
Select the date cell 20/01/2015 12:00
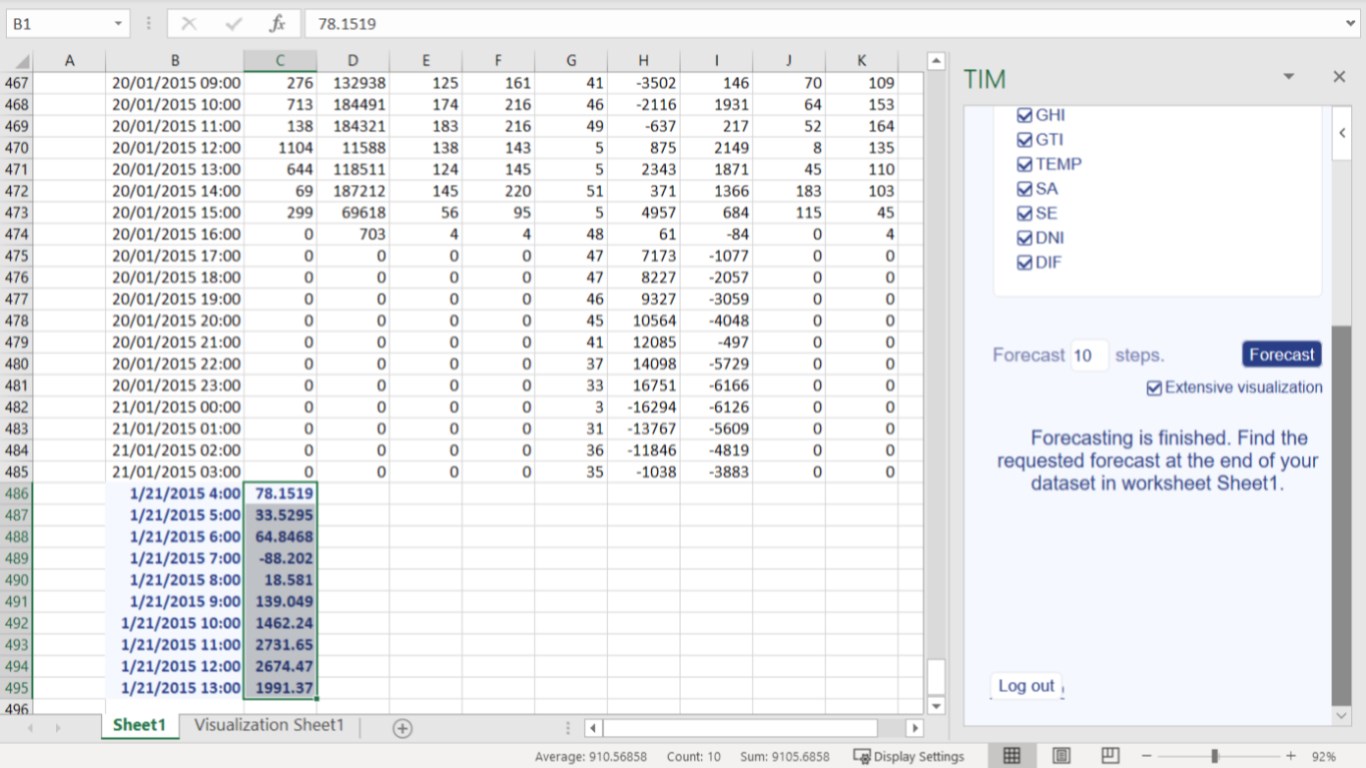(x=175, y=147)
